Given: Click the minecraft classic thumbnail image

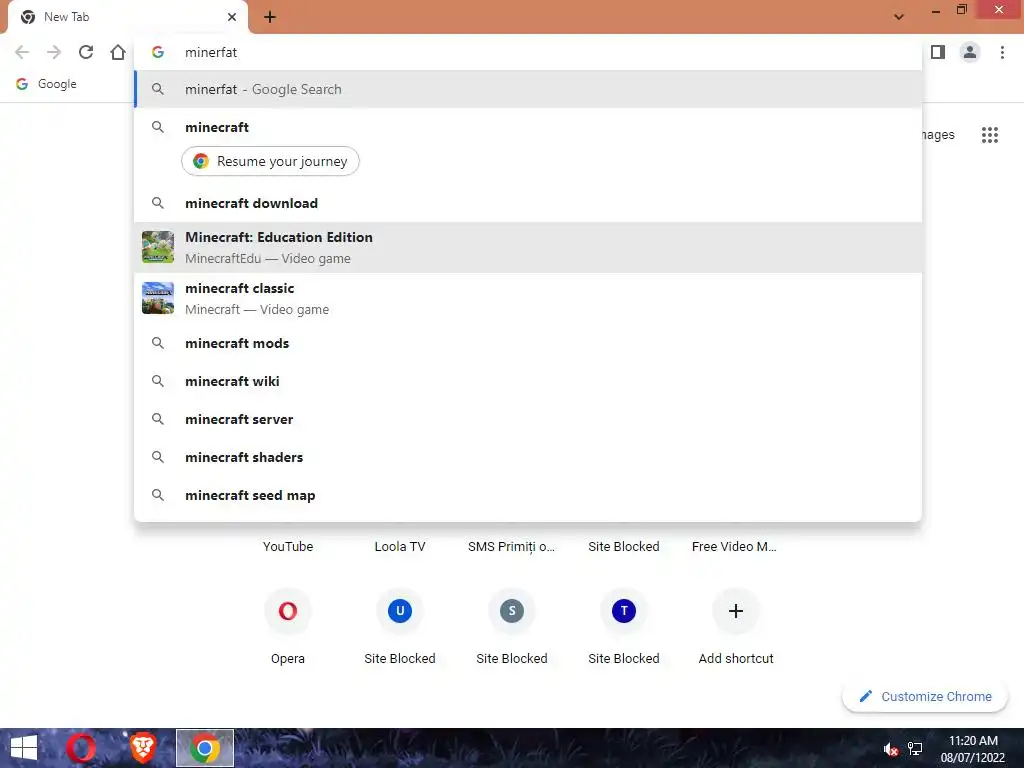Looking at the screenshot, I should pyautogui.click(x=158, y=298).
